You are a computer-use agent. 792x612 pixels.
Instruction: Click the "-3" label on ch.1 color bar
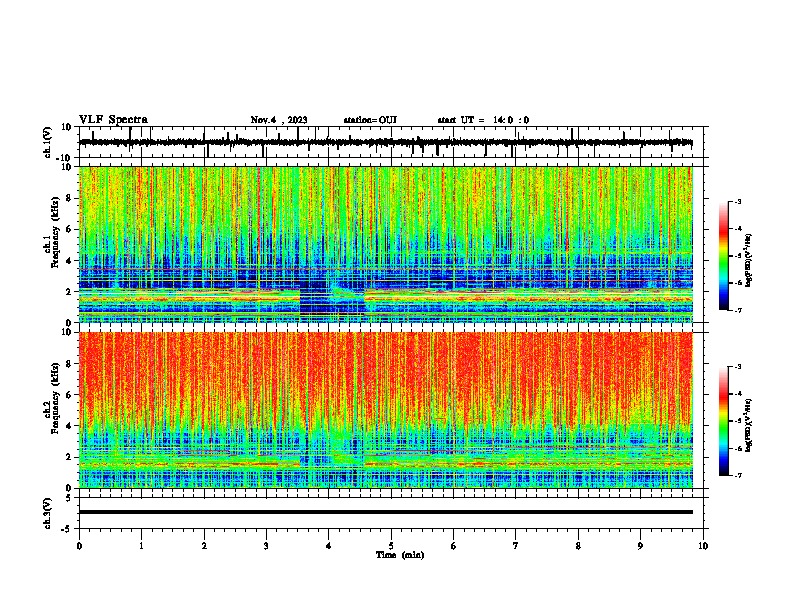[x=737, y=201]
